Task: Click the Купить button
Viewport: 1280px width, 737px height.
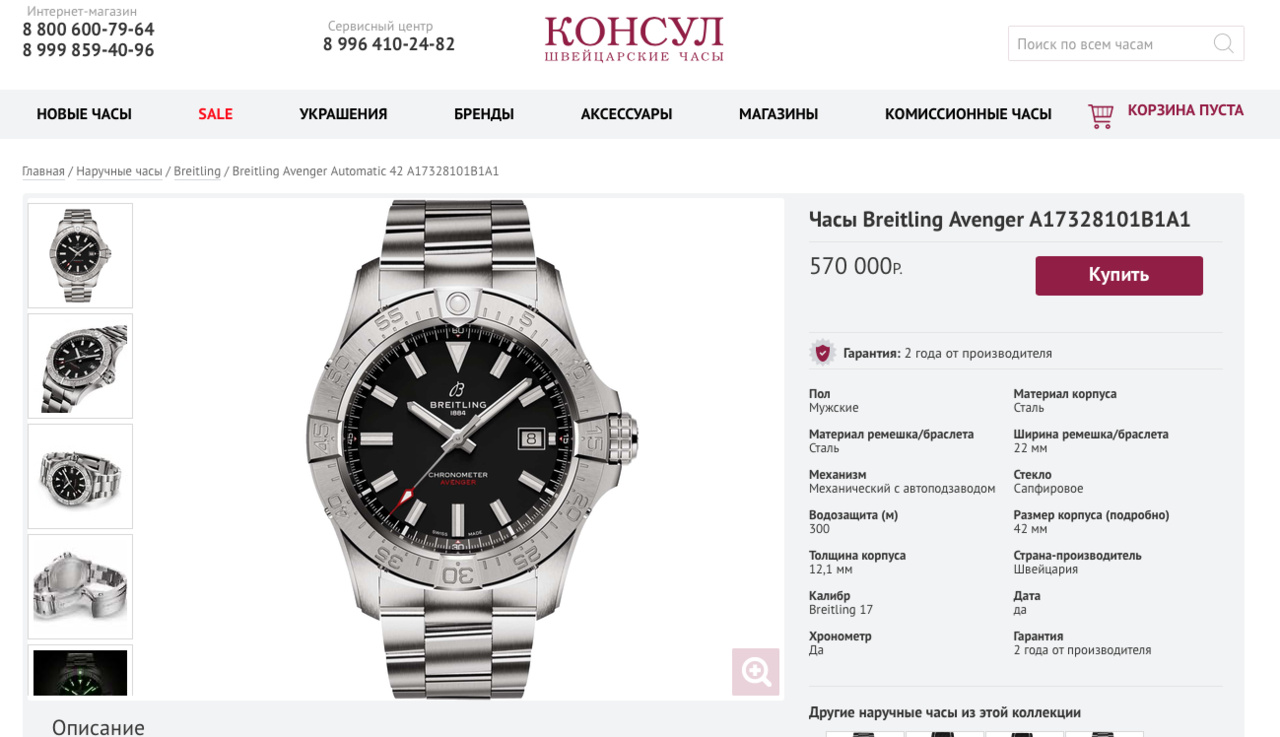Action: pos(1119,275)
